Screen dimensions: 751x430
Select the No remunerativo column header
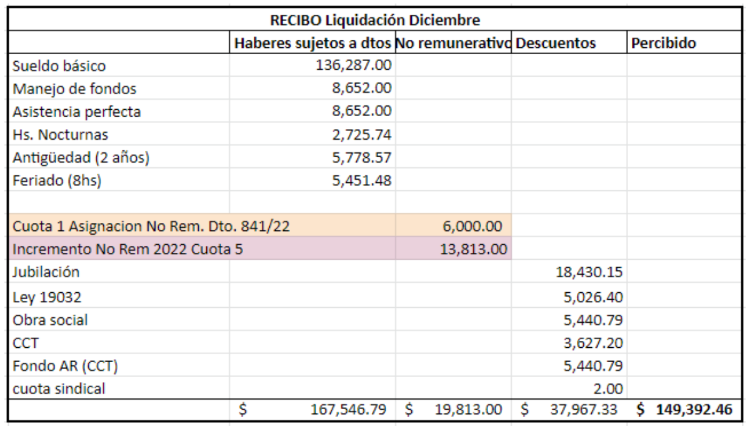(x=453, y=43)
